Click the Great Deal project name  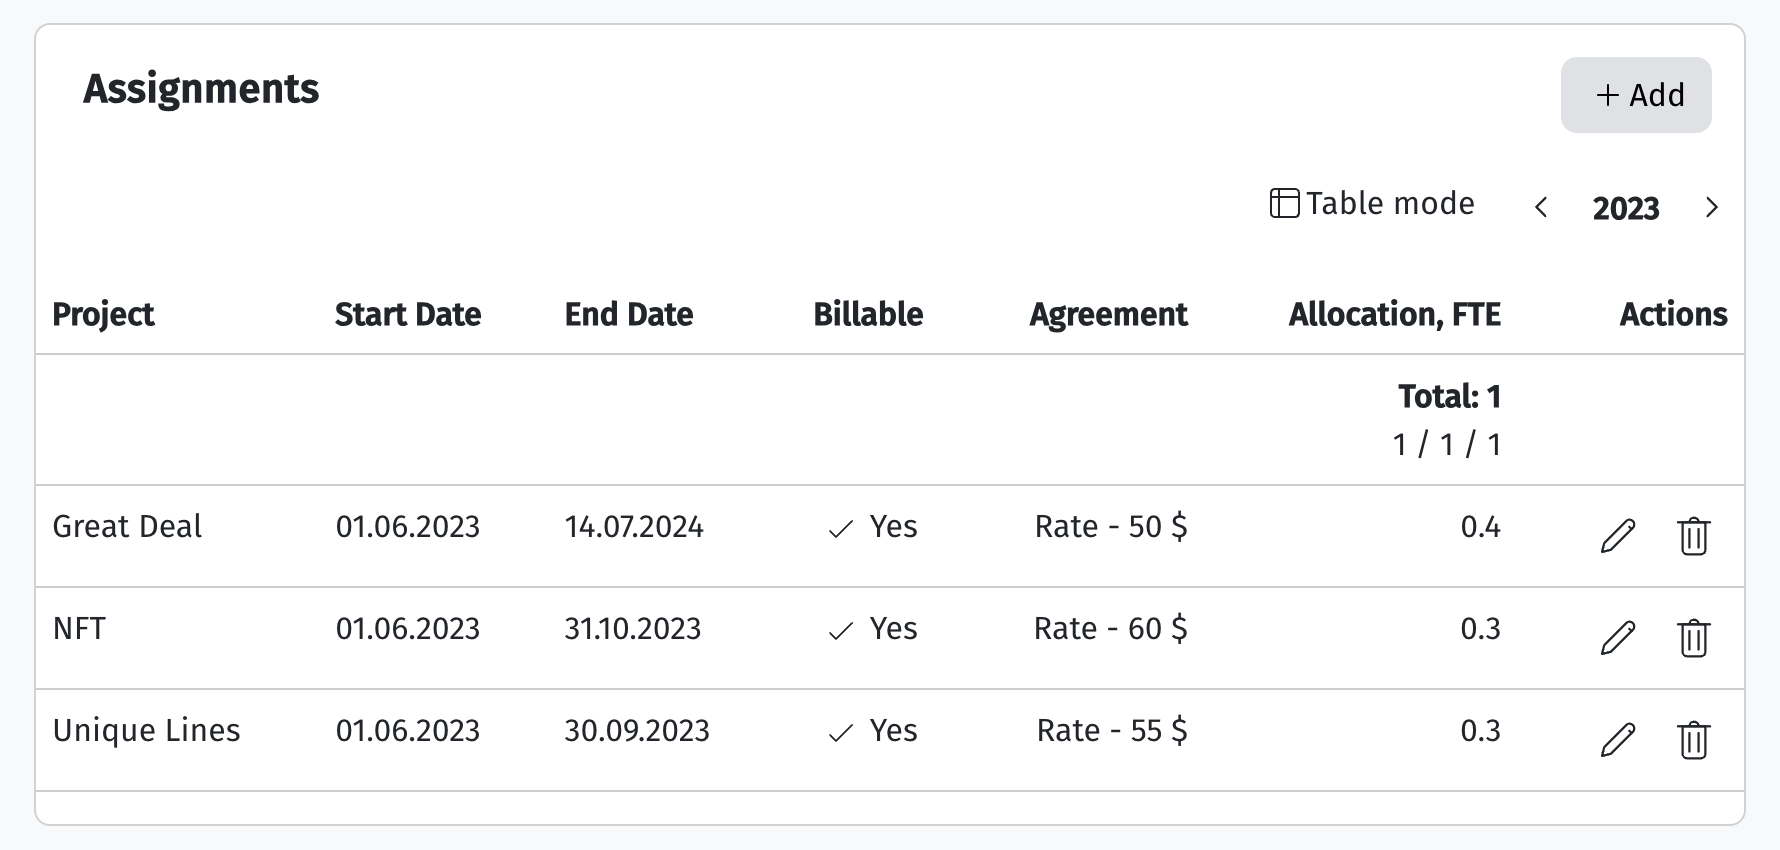[127, 526]
